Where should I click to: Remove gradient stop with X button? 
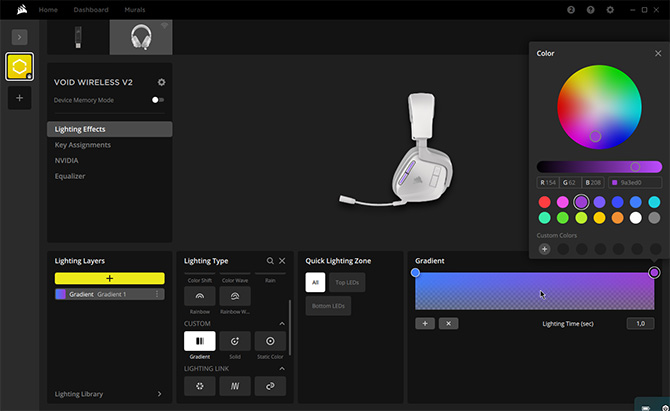(x=448, y=323)
